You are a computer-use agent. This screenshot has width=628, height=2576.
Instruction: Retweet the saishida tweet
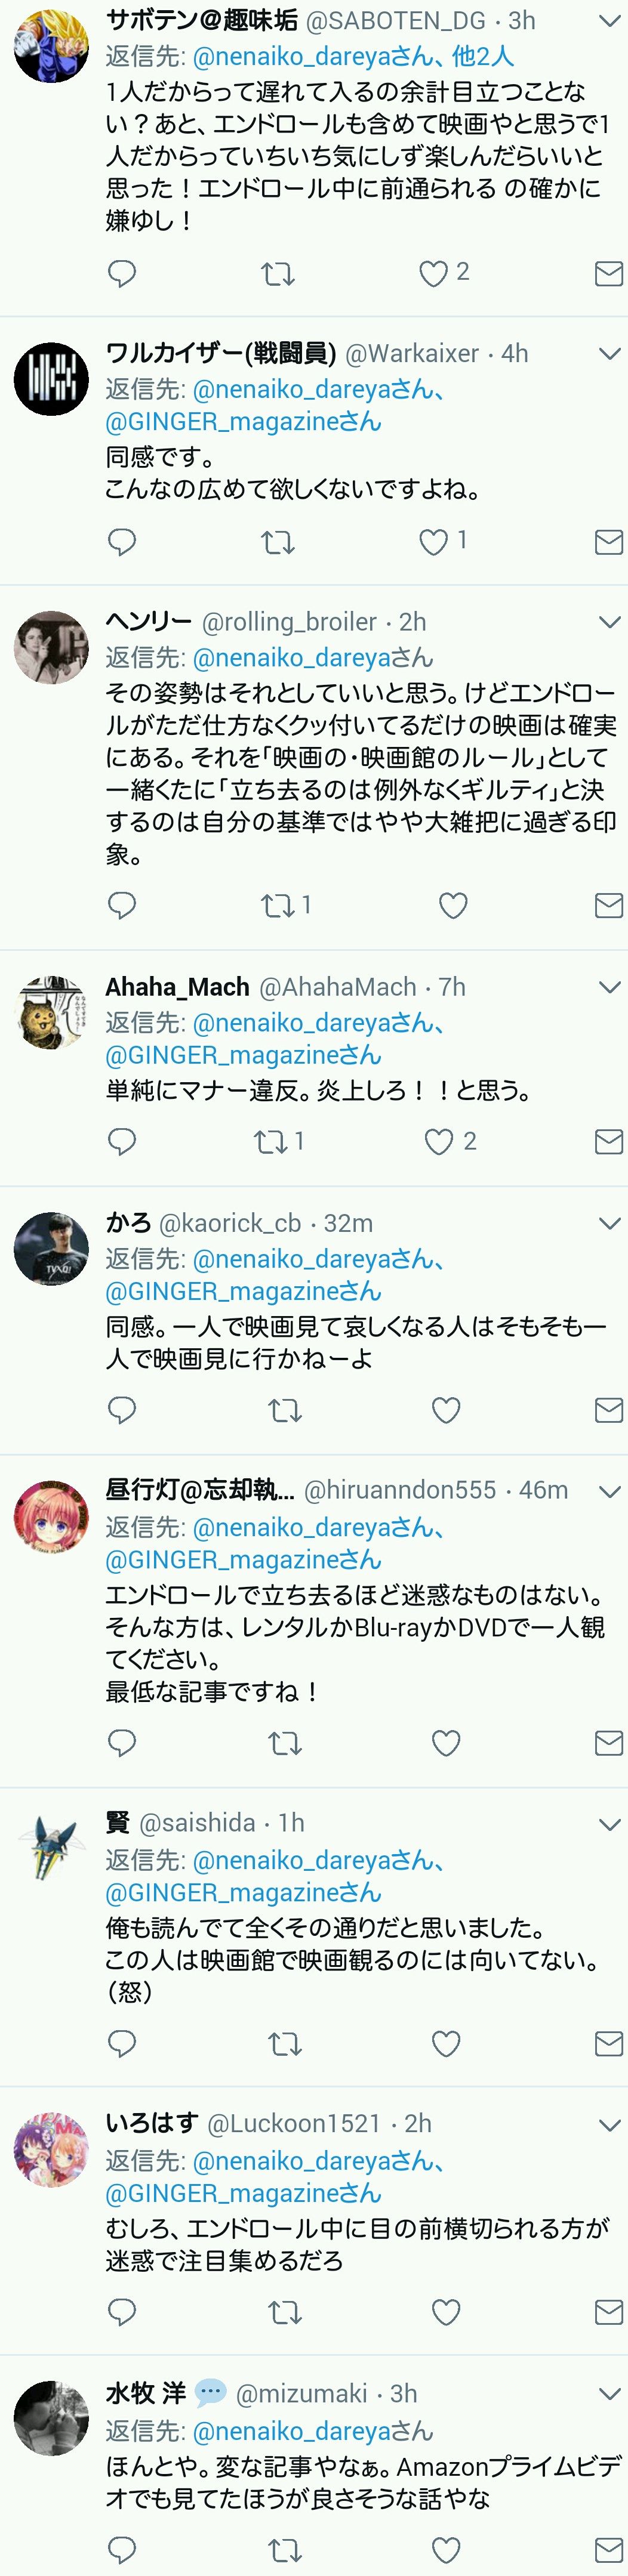click(x=285, y=2044)
